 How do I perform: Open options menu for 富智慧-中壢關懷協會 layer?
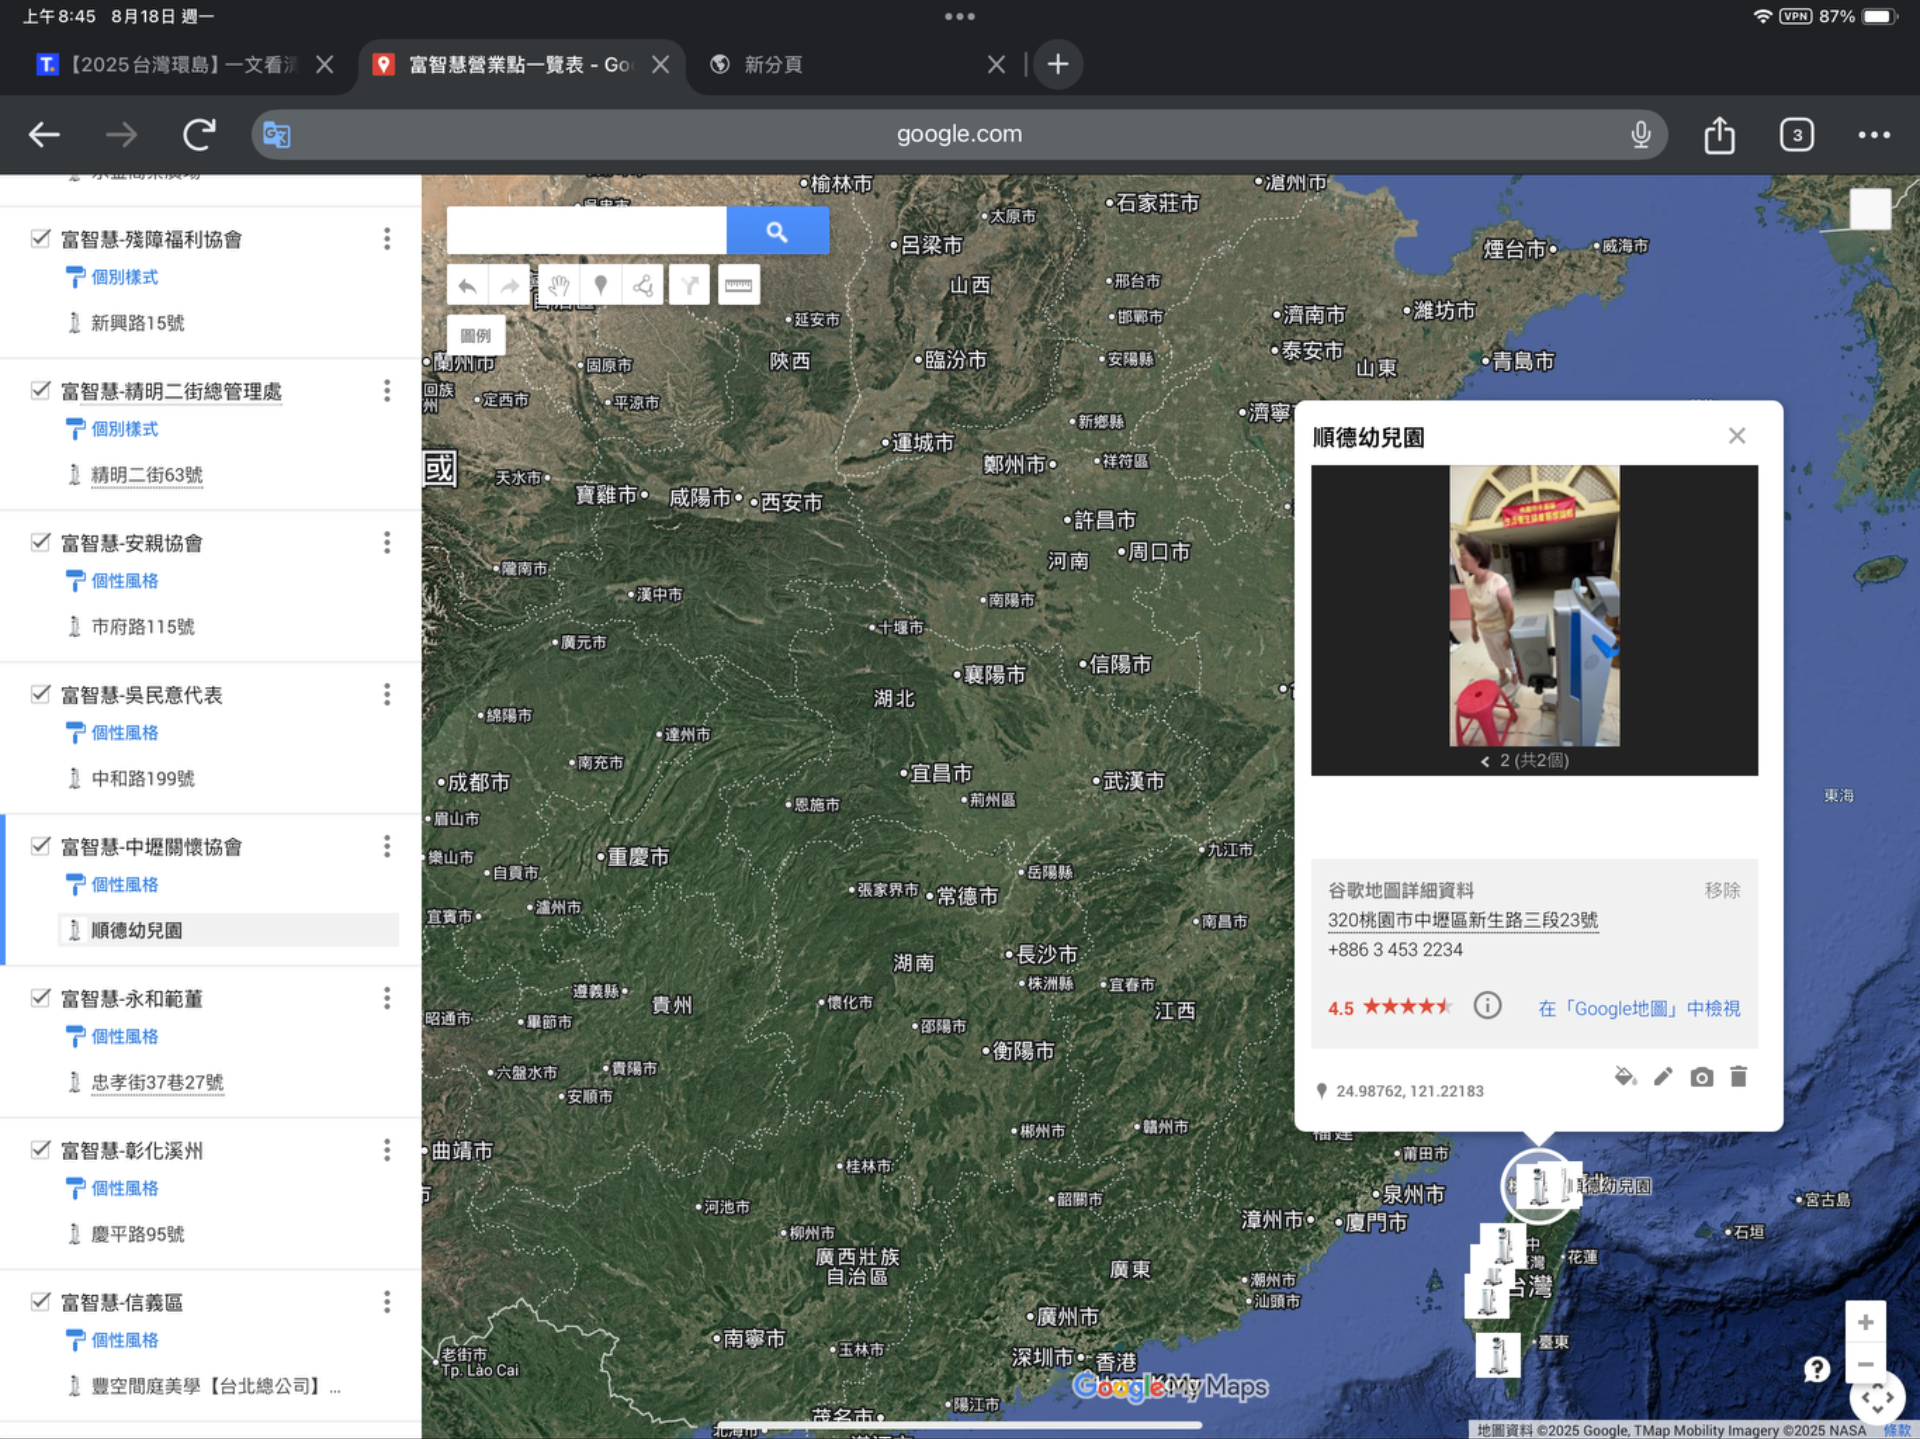click(387, 847)
